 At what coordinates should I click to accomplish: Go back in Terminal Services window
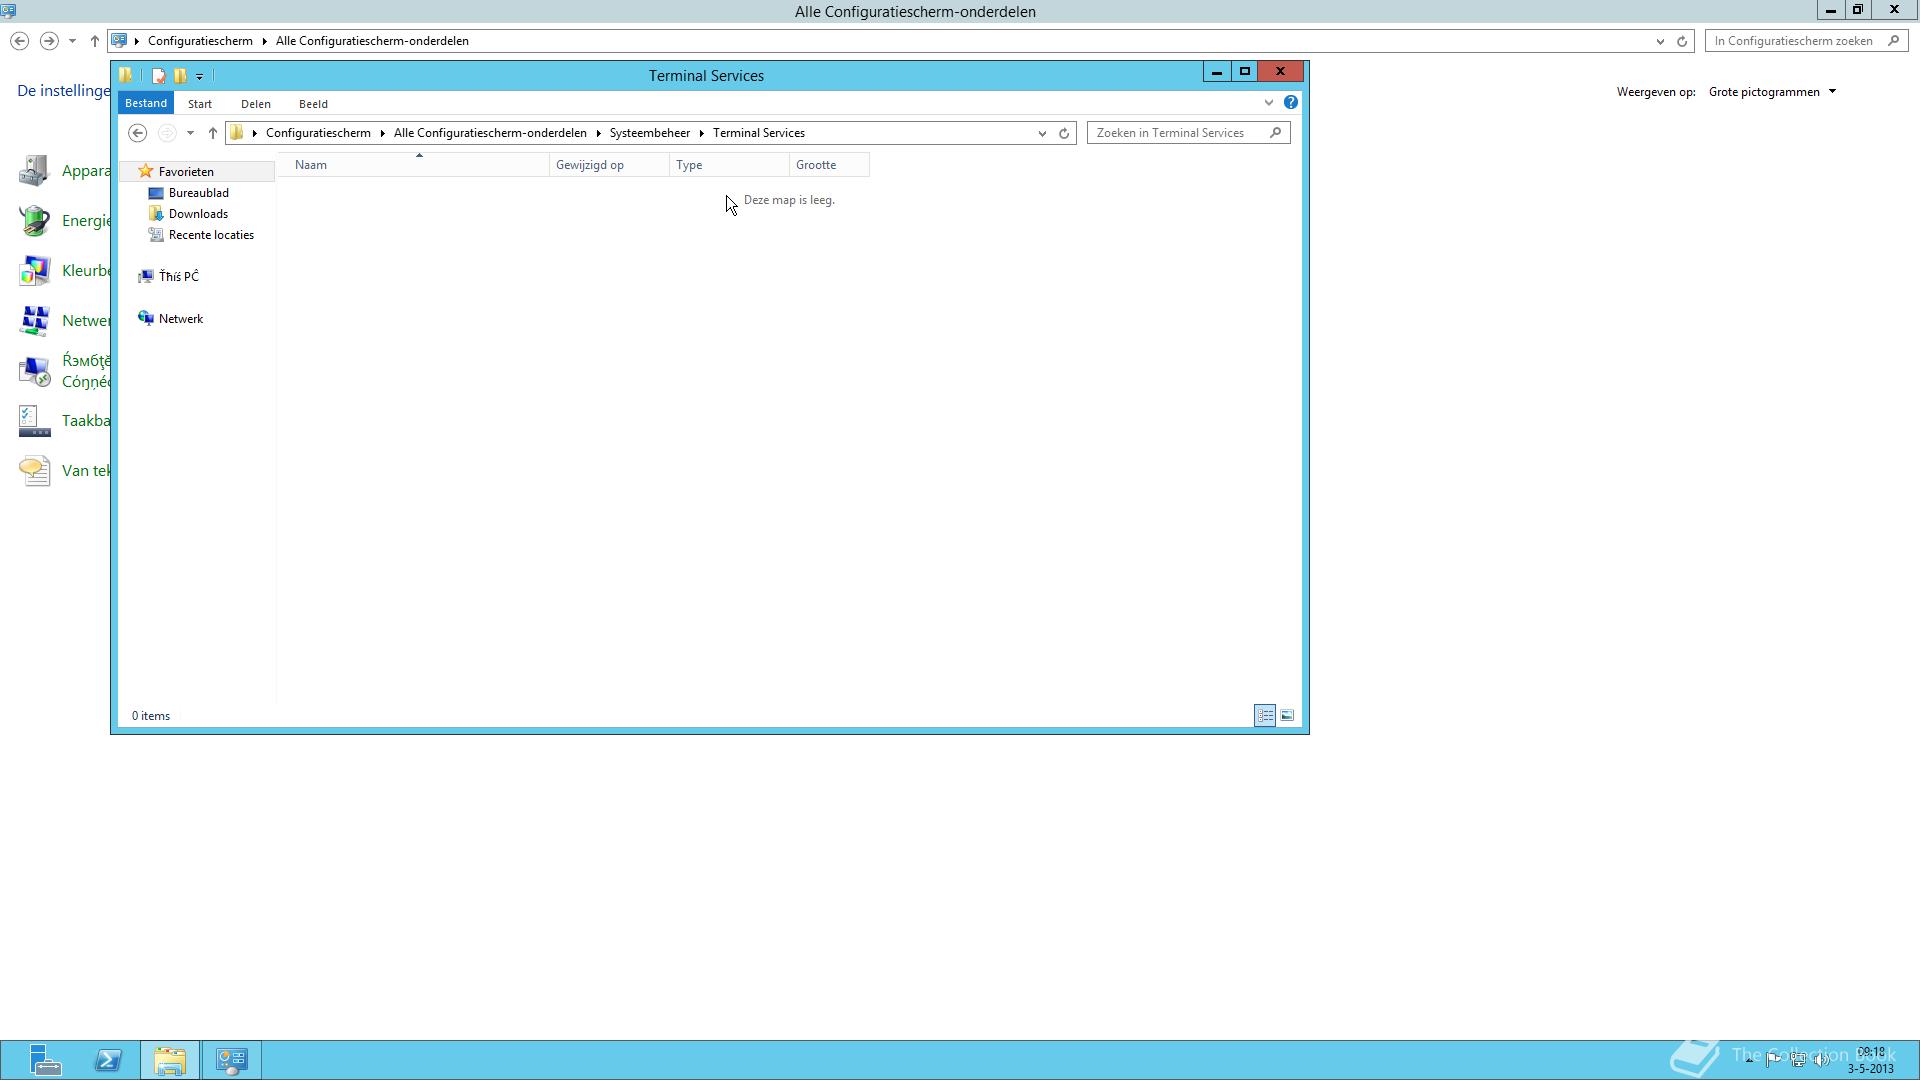138,133
